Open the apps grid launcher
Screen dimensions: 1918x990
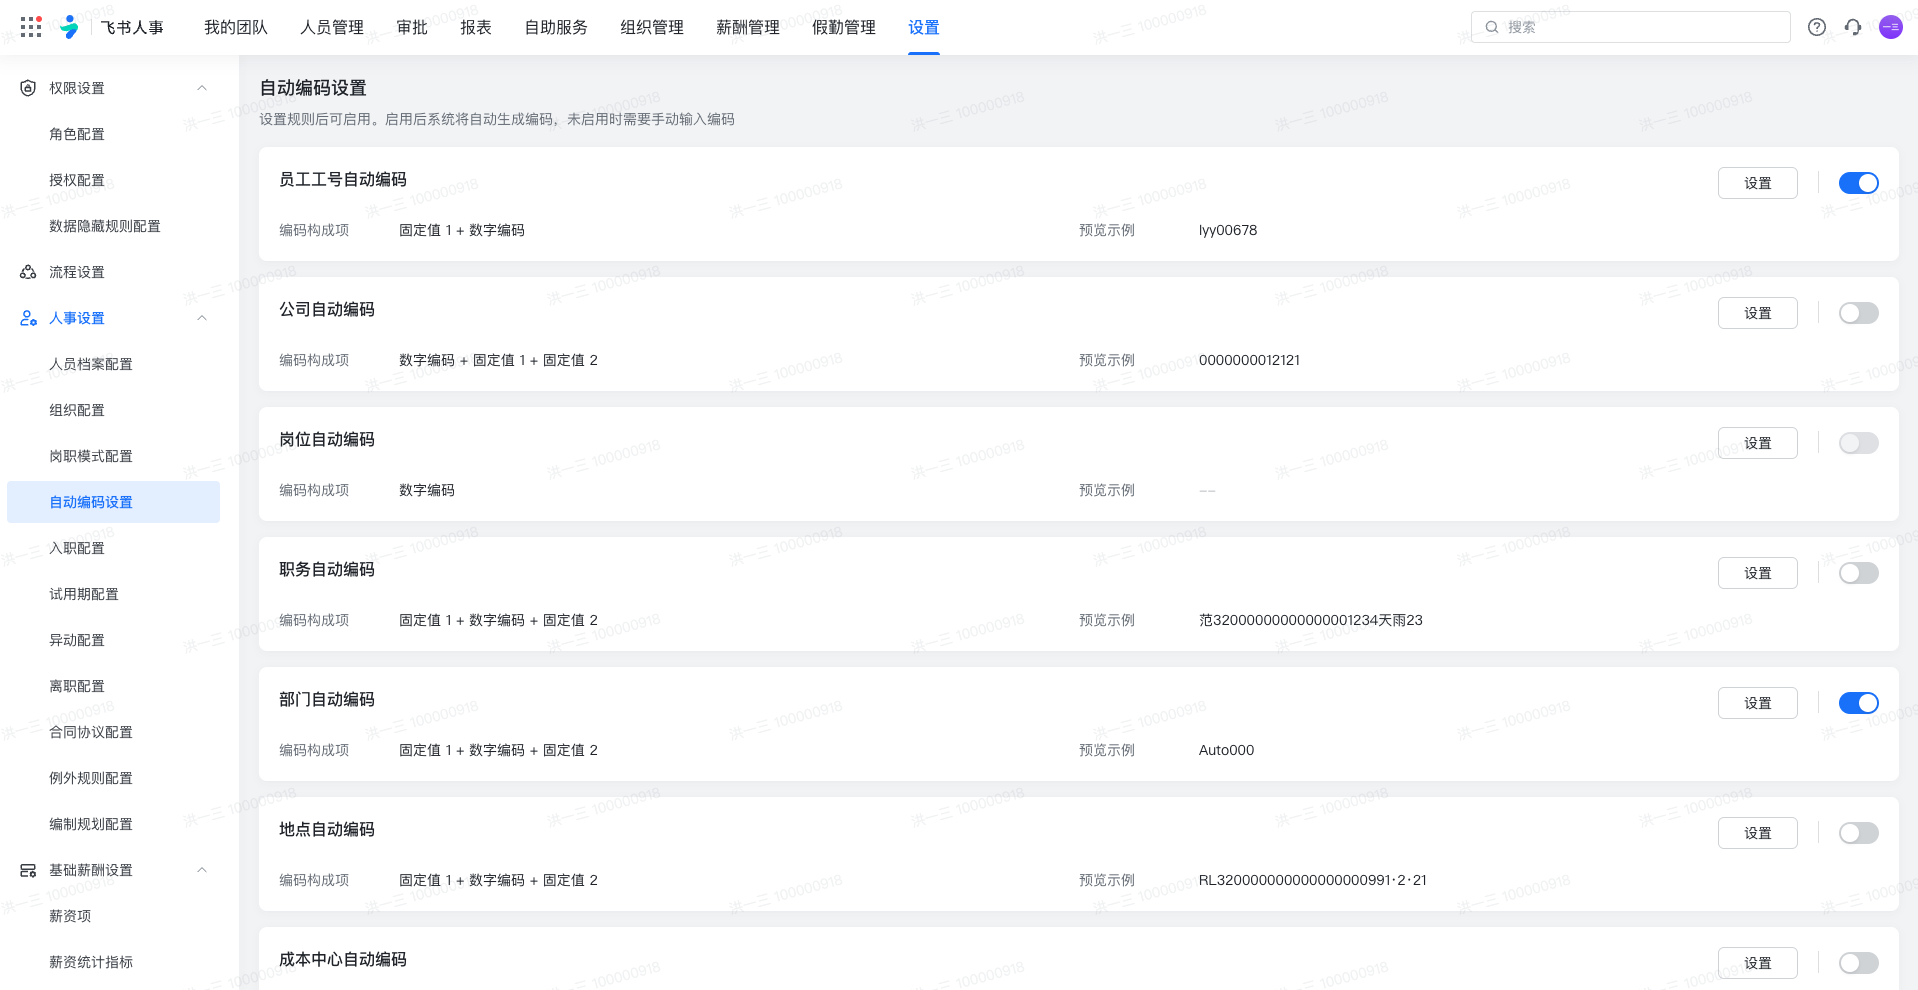[x=30, y=27]
